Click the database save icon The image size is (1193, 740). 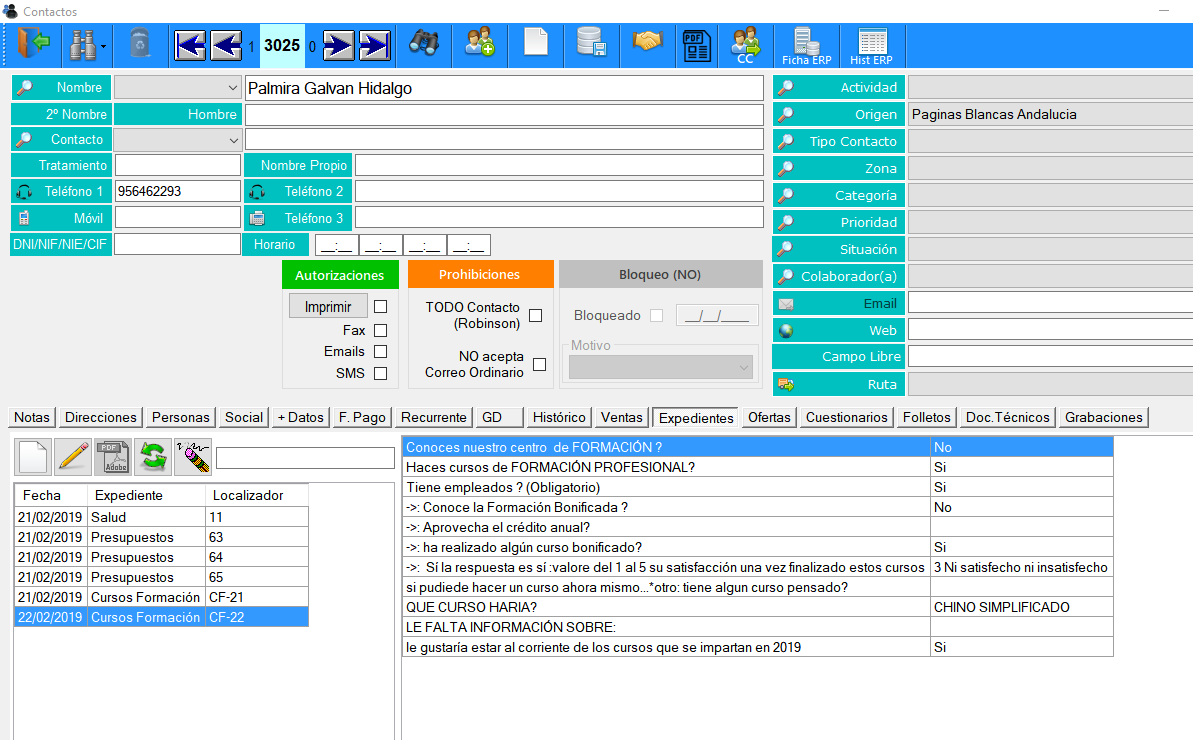coord(591,43)
